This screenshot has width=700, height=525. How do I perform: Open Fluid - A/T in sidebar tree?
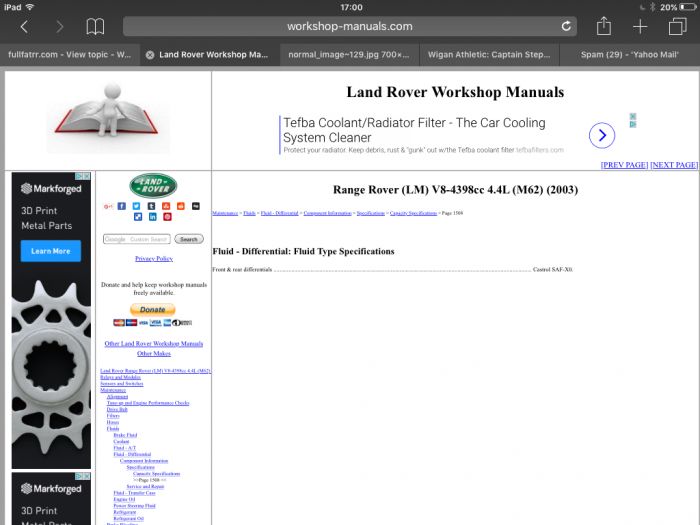coord(125,448)
